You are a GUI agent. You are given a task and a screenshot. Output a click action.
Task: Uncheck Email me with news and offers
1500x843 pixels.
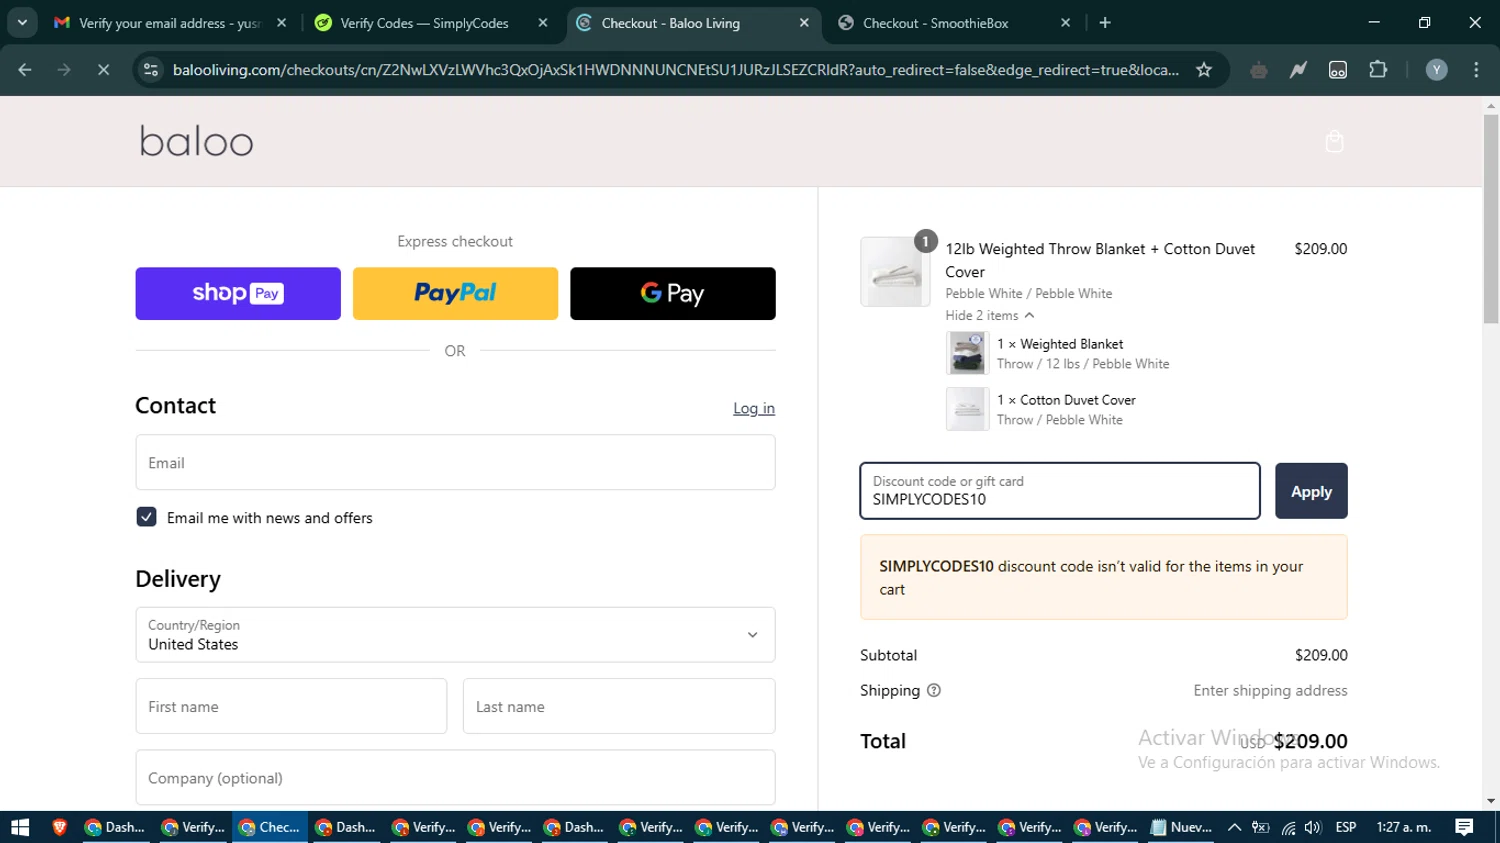(146, 517)
